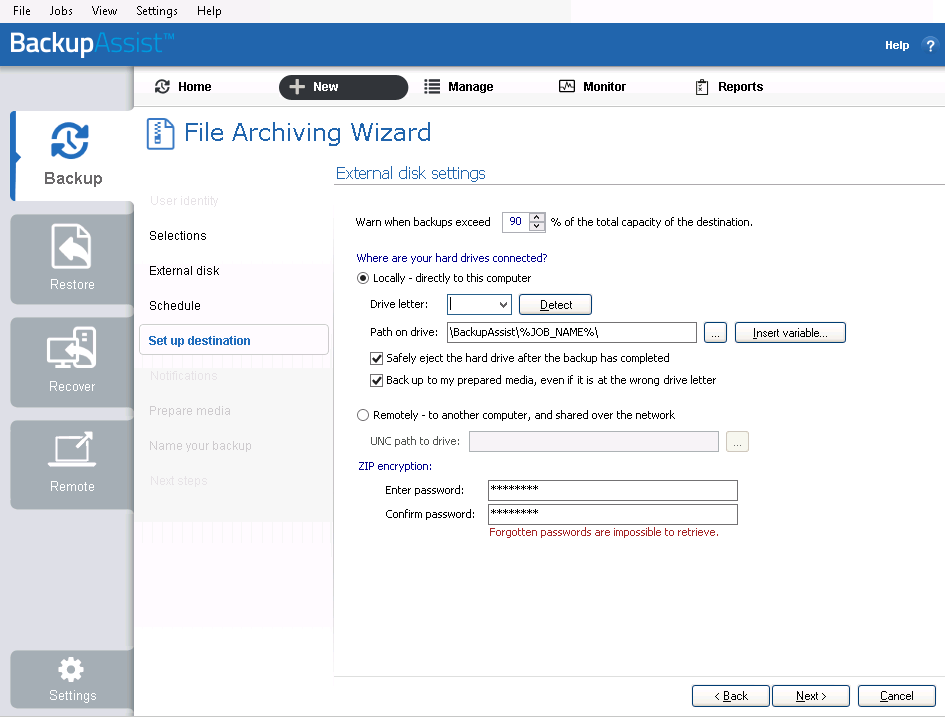Go to the Selections wizard step
The height and width of the screenshot is (717, 945).
click(178, 236)
